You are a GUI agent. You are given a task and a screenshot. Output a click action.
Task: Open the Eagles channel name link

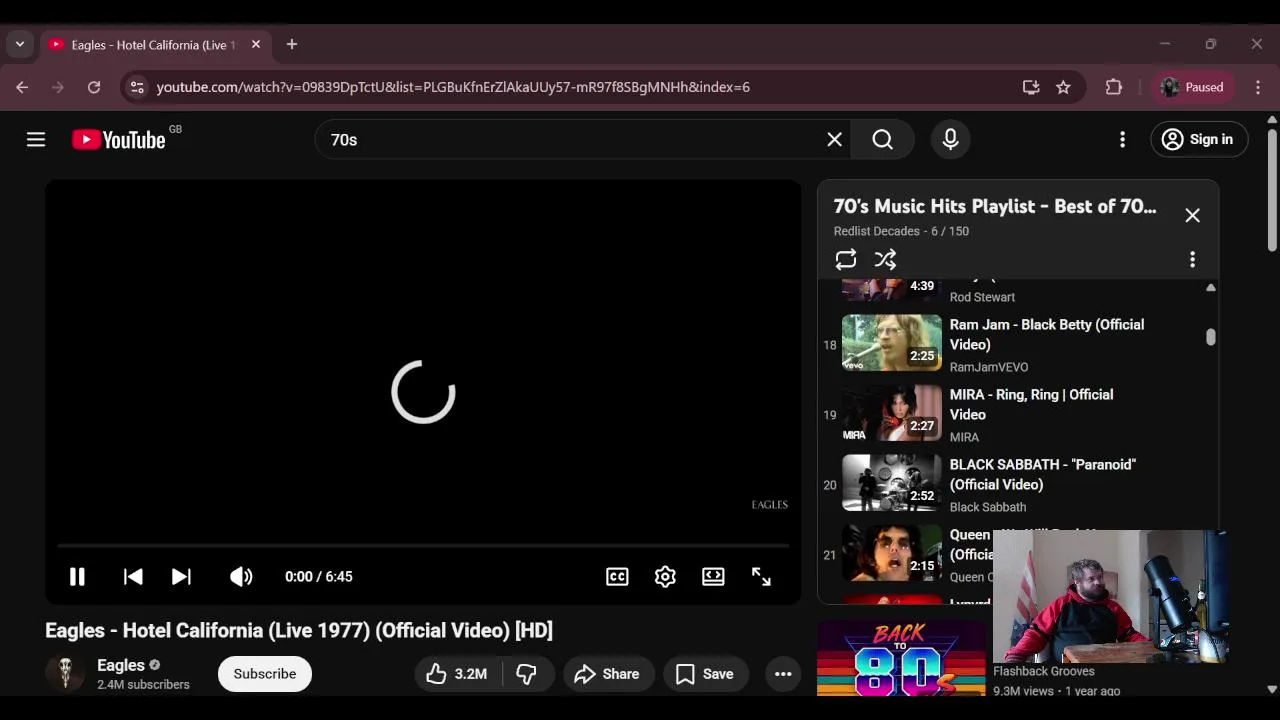(x=121, y=665)
